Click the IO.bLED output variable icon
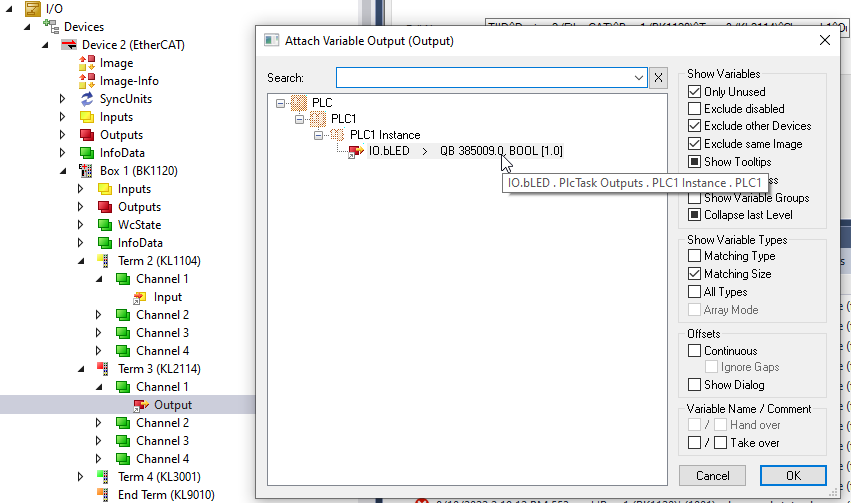Screen dimensions: 851x503 356,152
